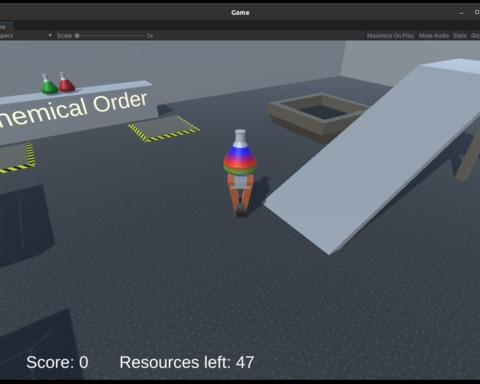Viewport: 480px width, 384px height.
Task: Toggle the Stats overlay button
Action: pos(459,36)
